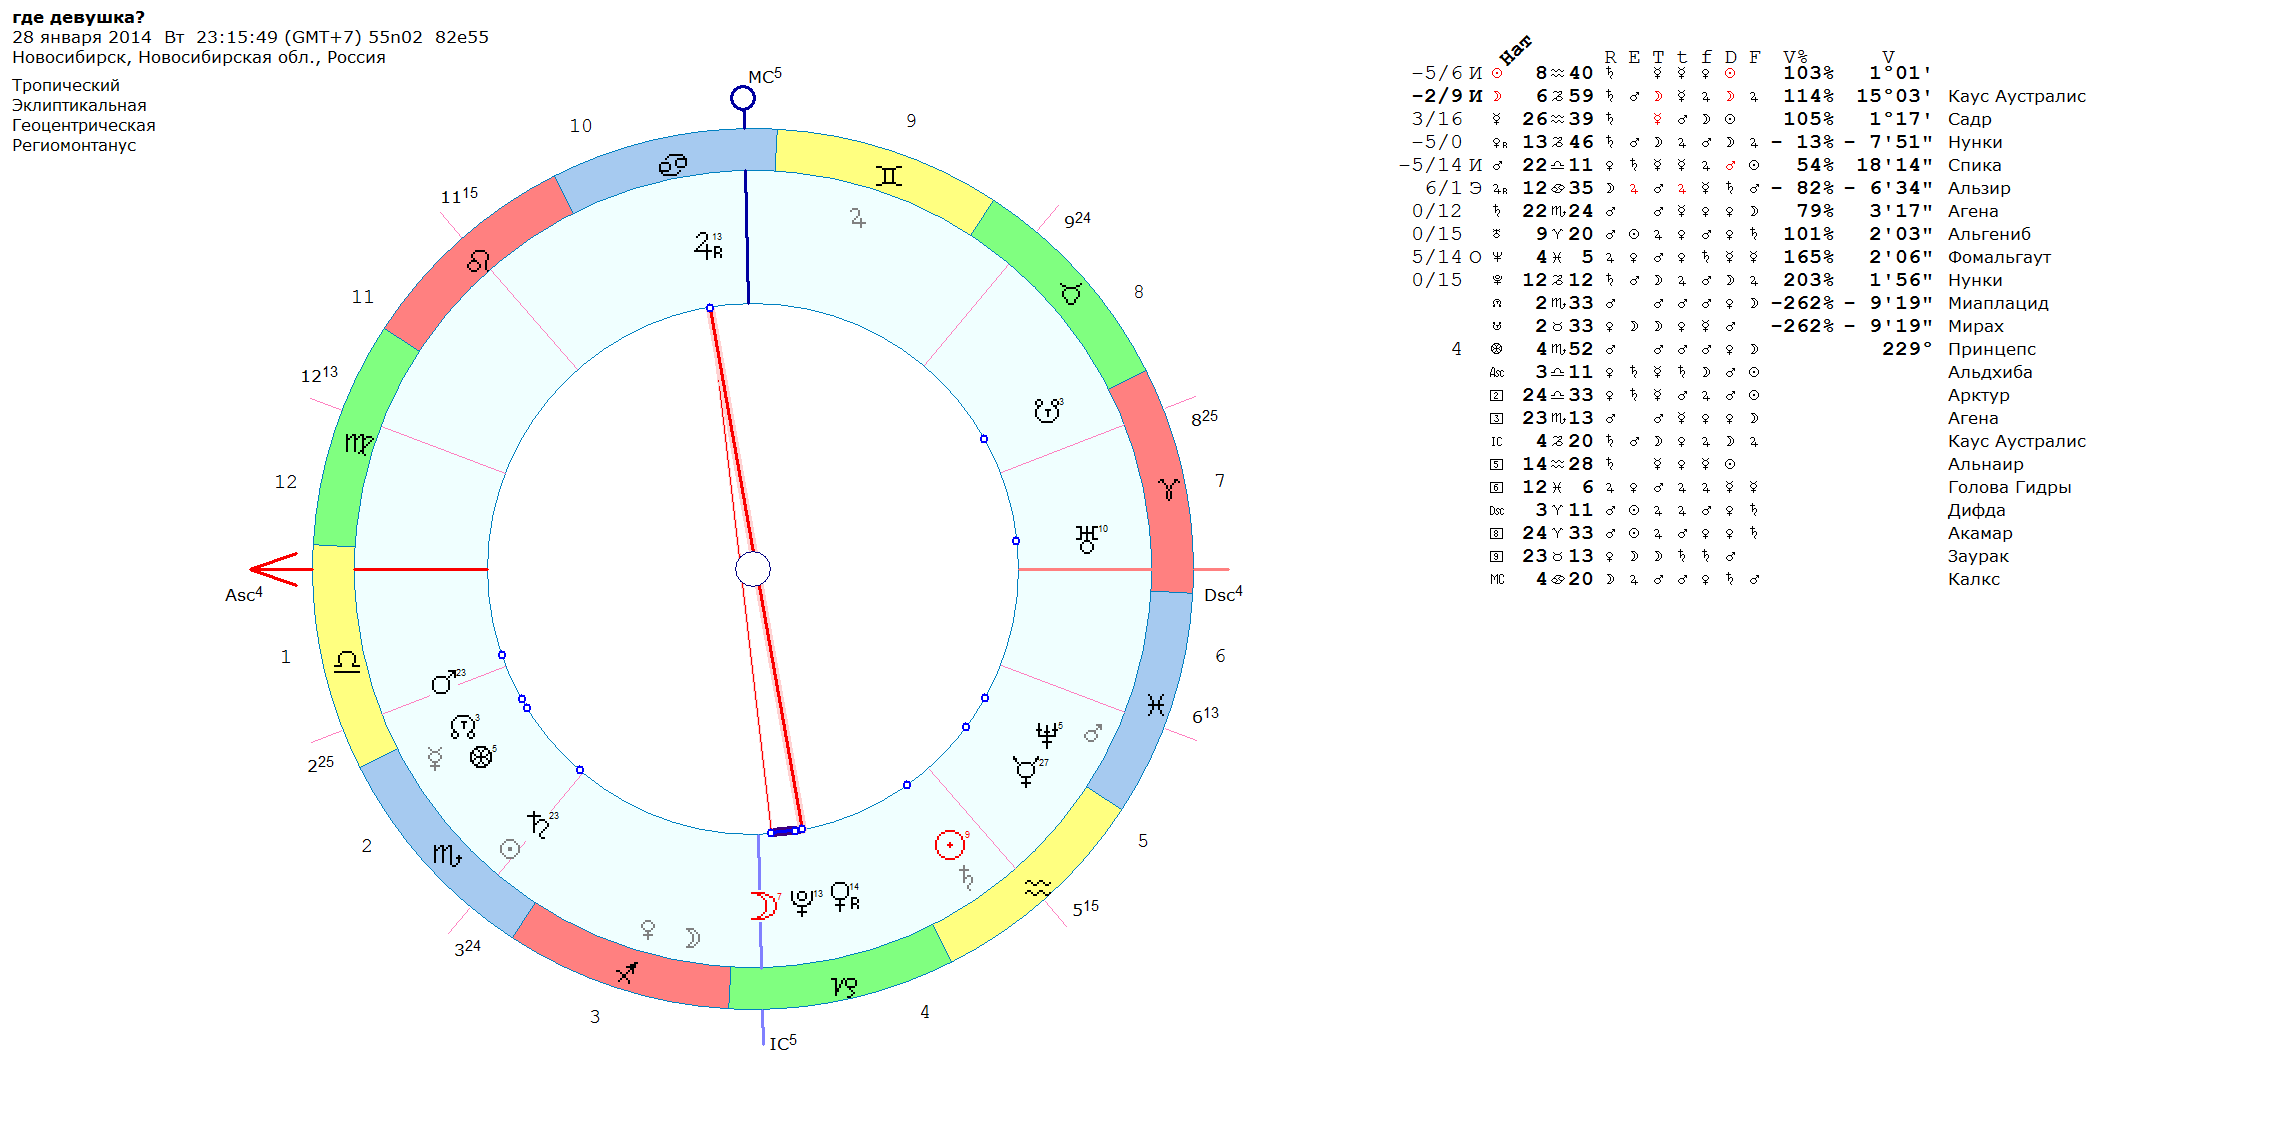This screenshot has width=2295, height=1139.
Task: Select the red Moon crescent symbol
Action: point(764,906)
